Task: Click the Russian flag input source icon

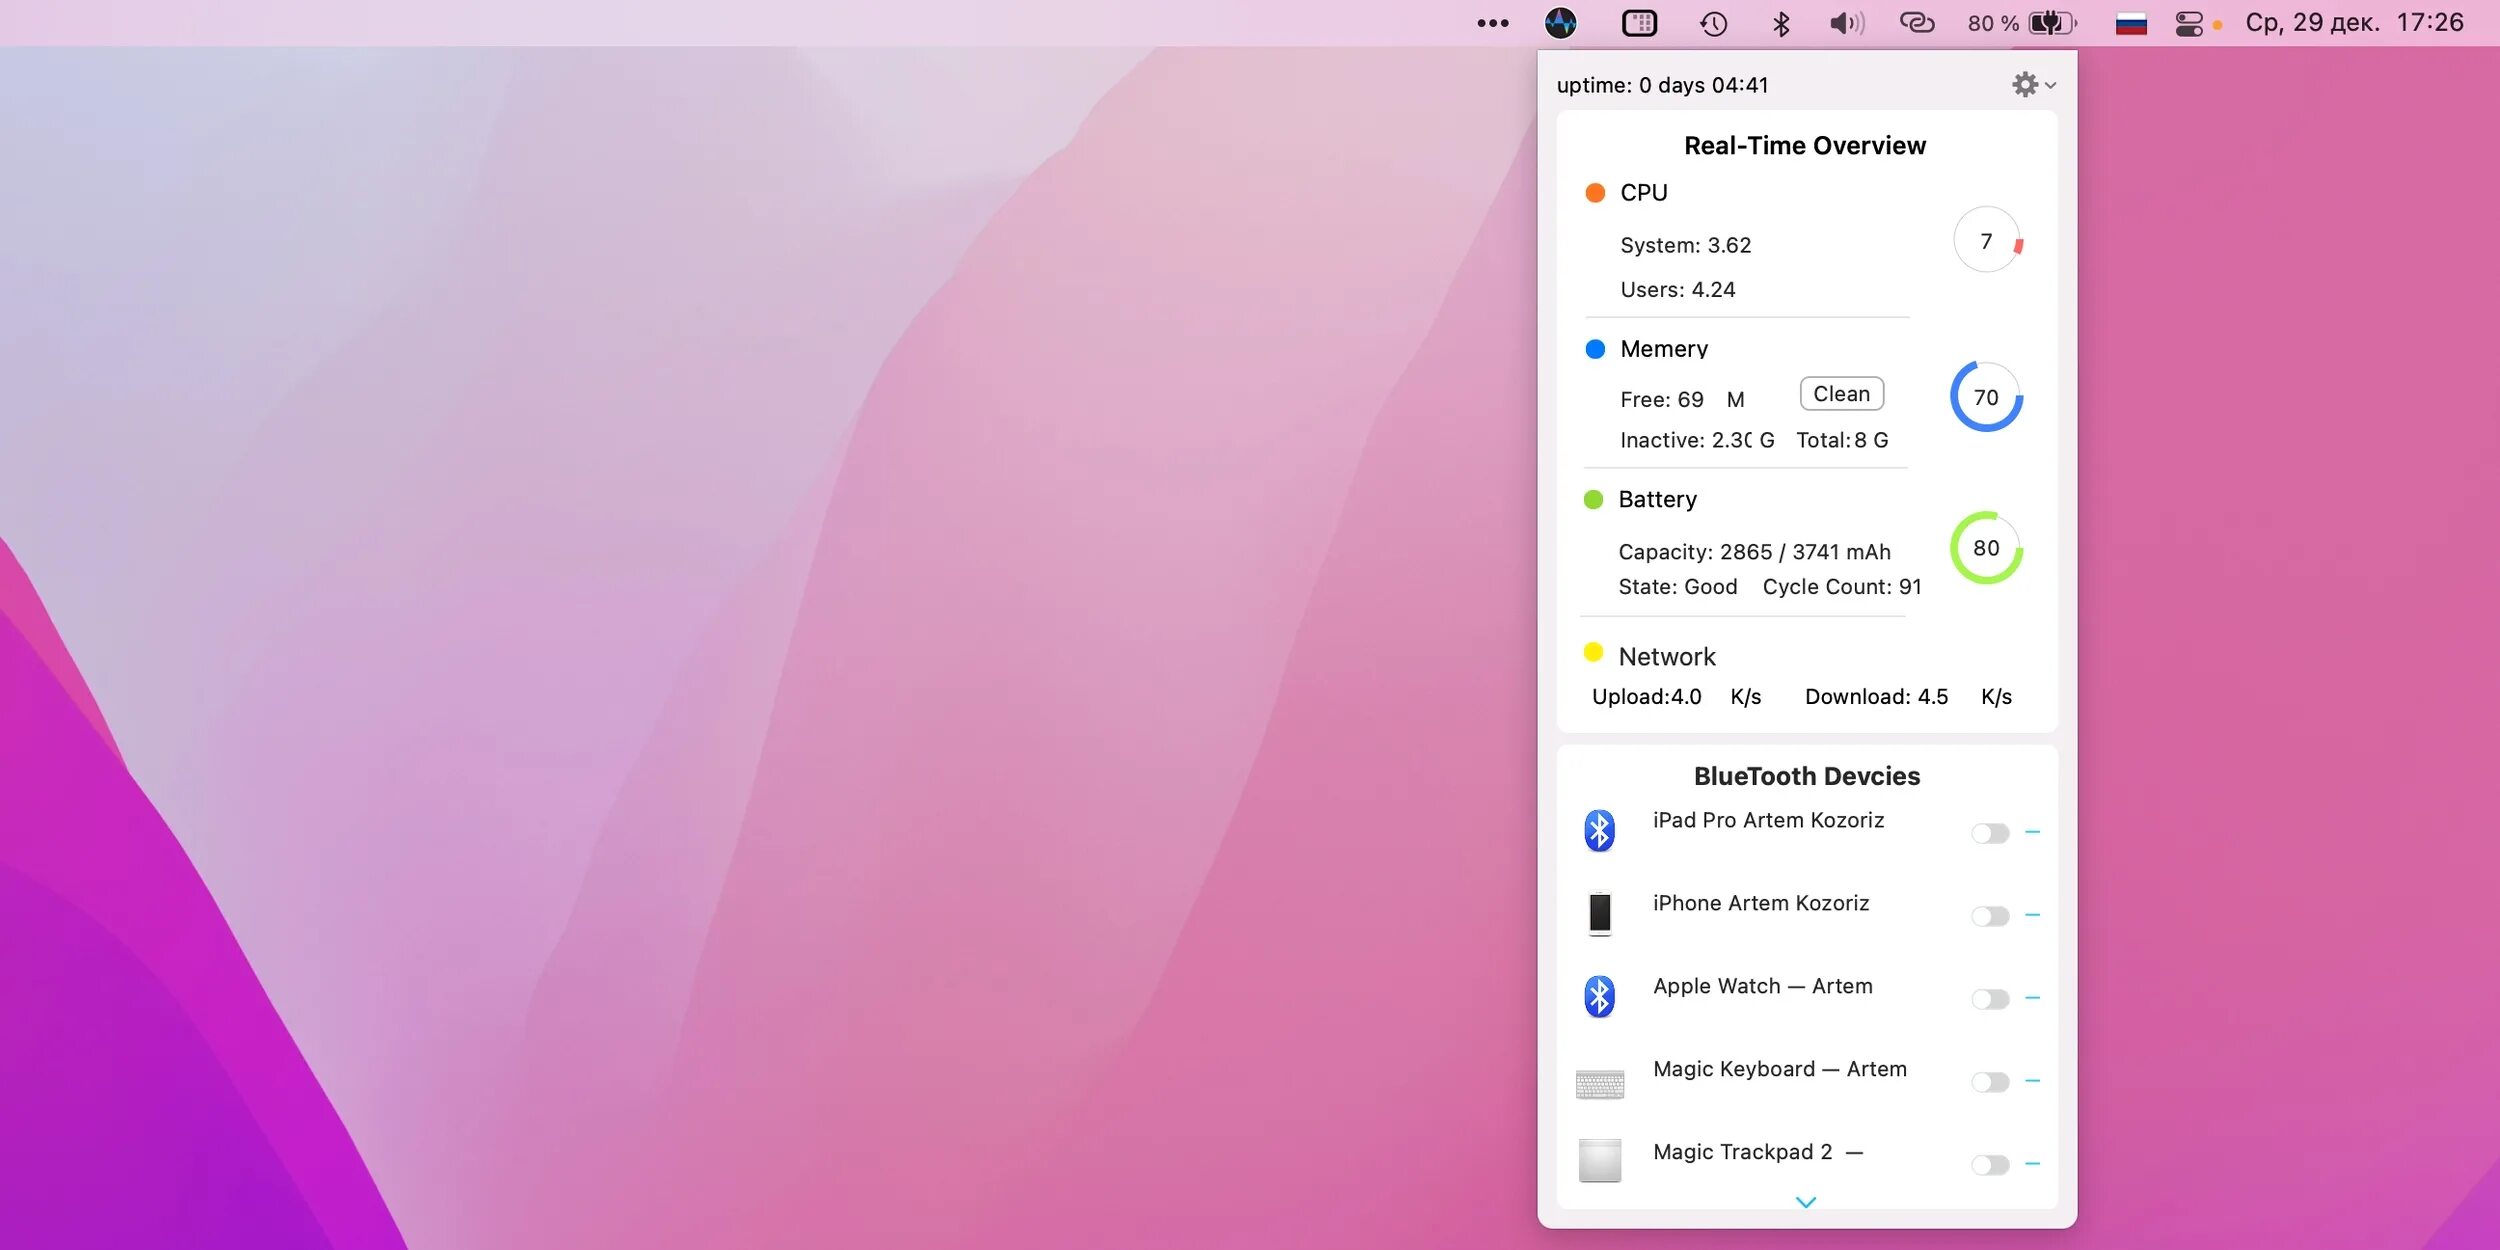Action: coord(2131,23)
